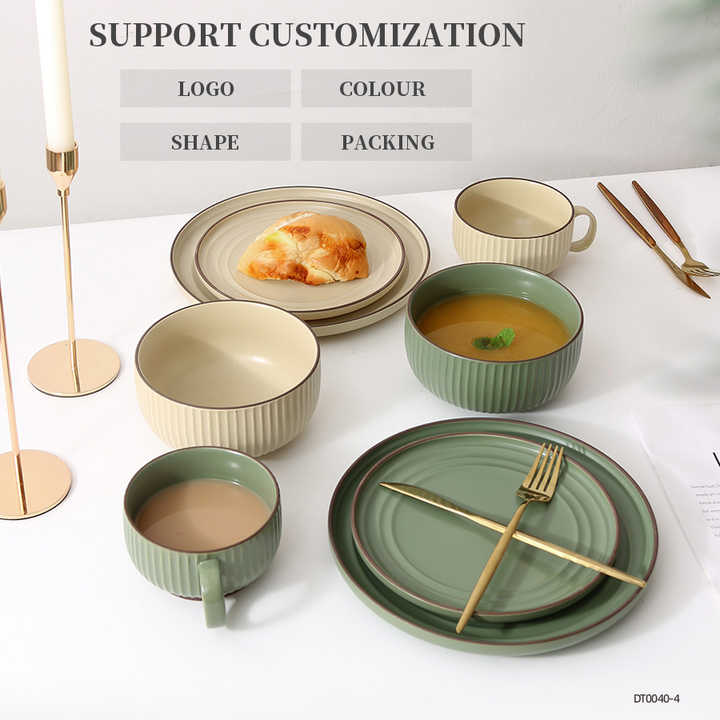This screenshot has height=720, width=720.
Task: Click the mint leaf in the soup
Action: pos(495,340)
